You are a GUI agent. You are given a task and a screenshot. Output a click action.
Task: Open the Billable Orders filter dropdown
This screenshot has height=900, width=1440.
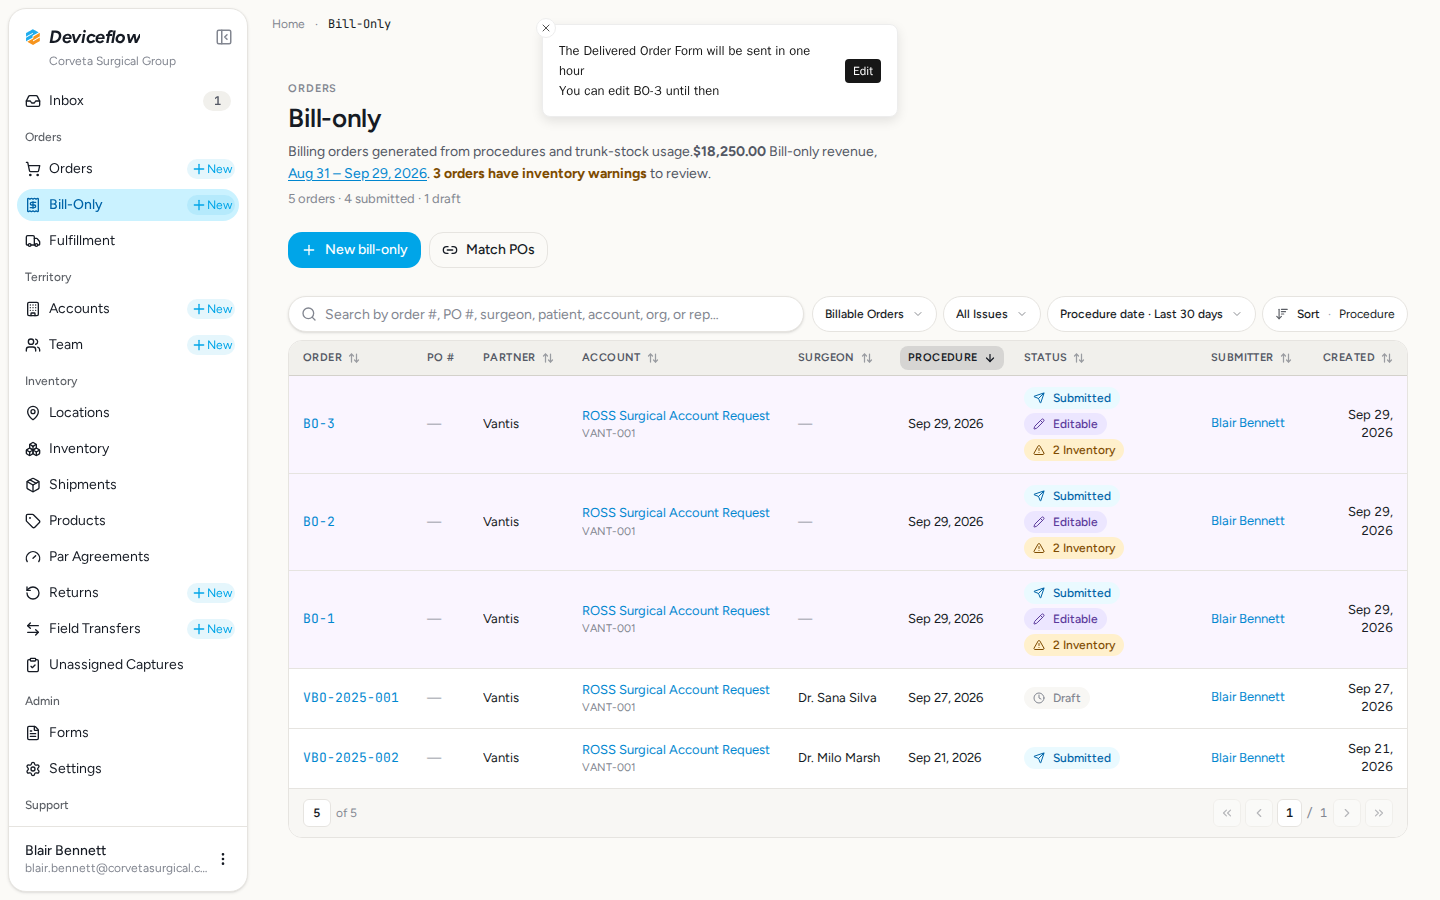874,314
